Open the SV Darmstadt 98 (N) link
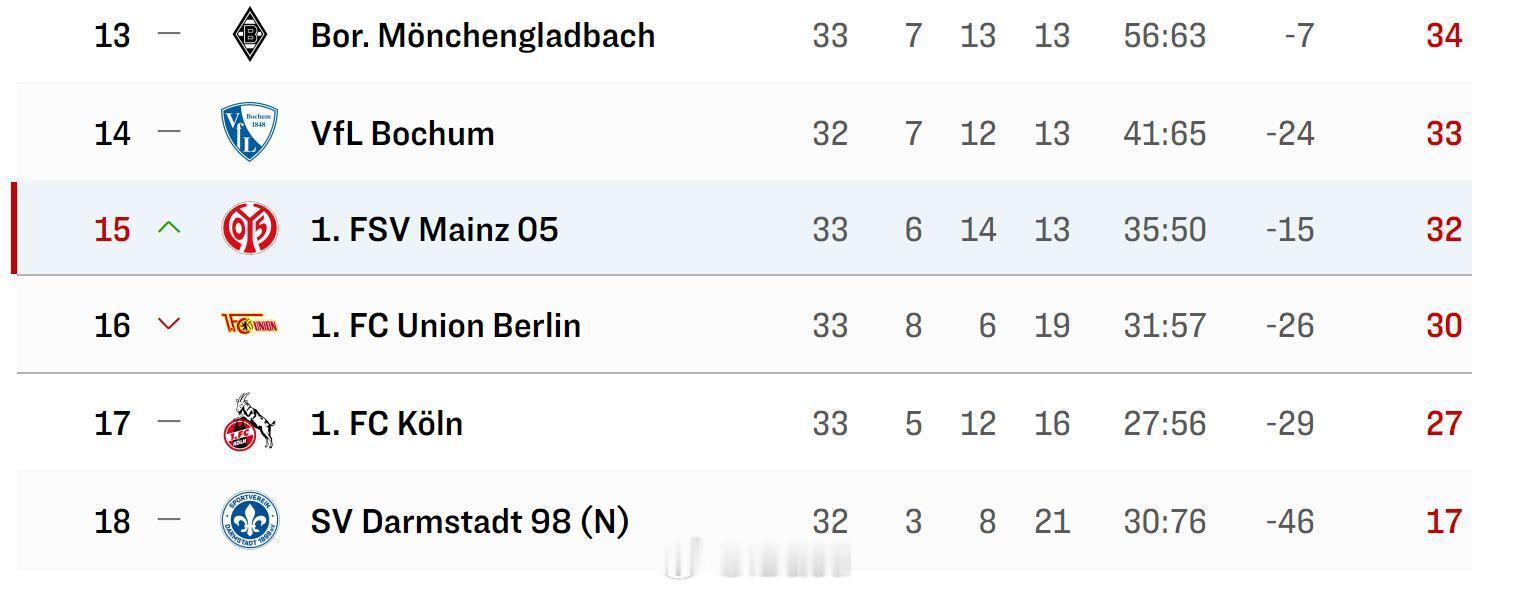 469,522
